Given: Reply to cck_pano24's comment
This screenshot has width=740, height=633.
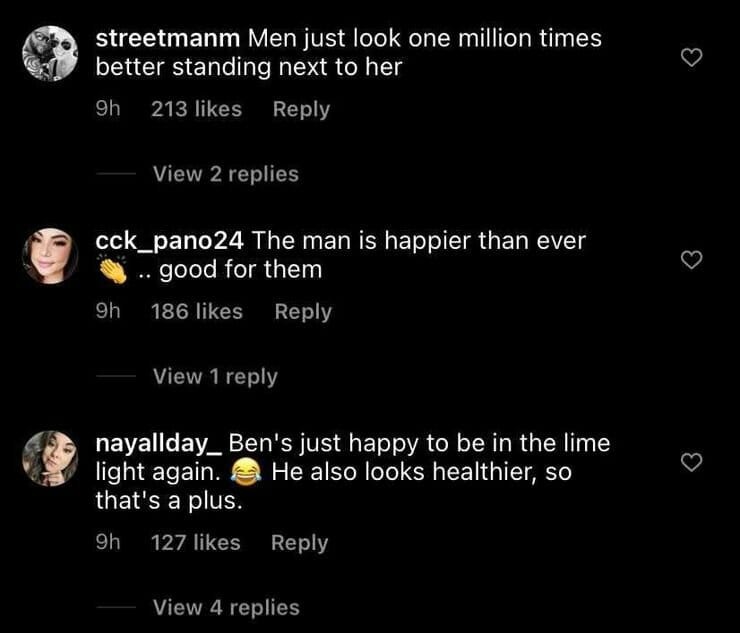Looking at the screenshot, I should click(x=302, y=312).
